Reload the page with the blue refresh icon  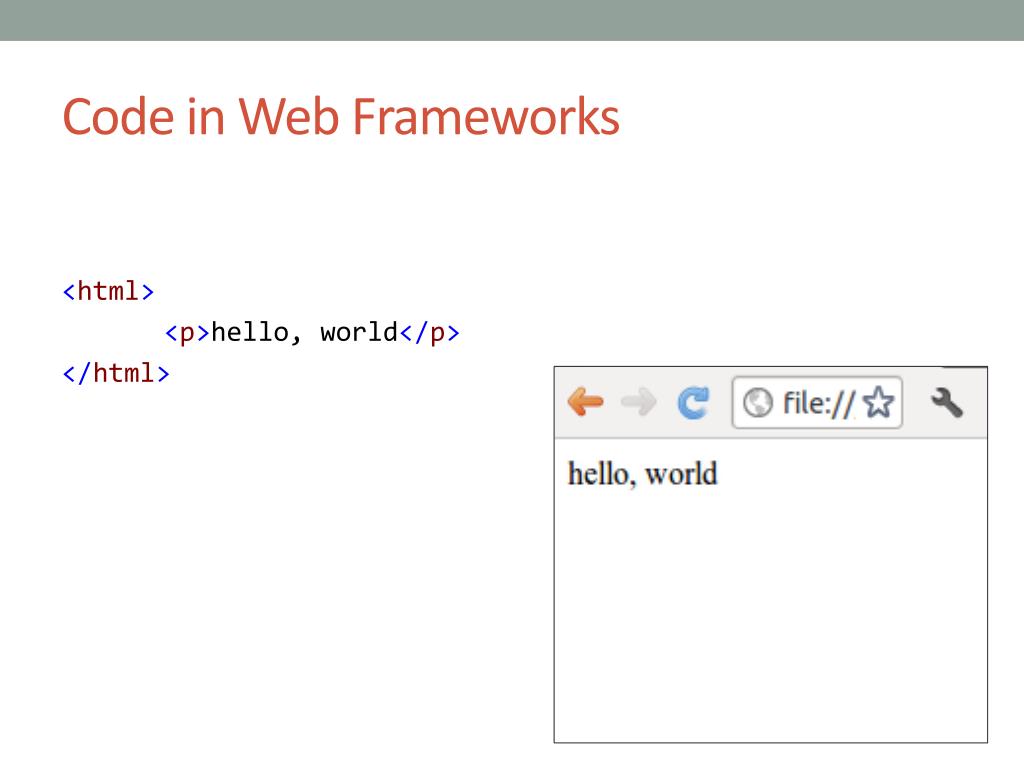pyautogui.click(x=693, y=402)
